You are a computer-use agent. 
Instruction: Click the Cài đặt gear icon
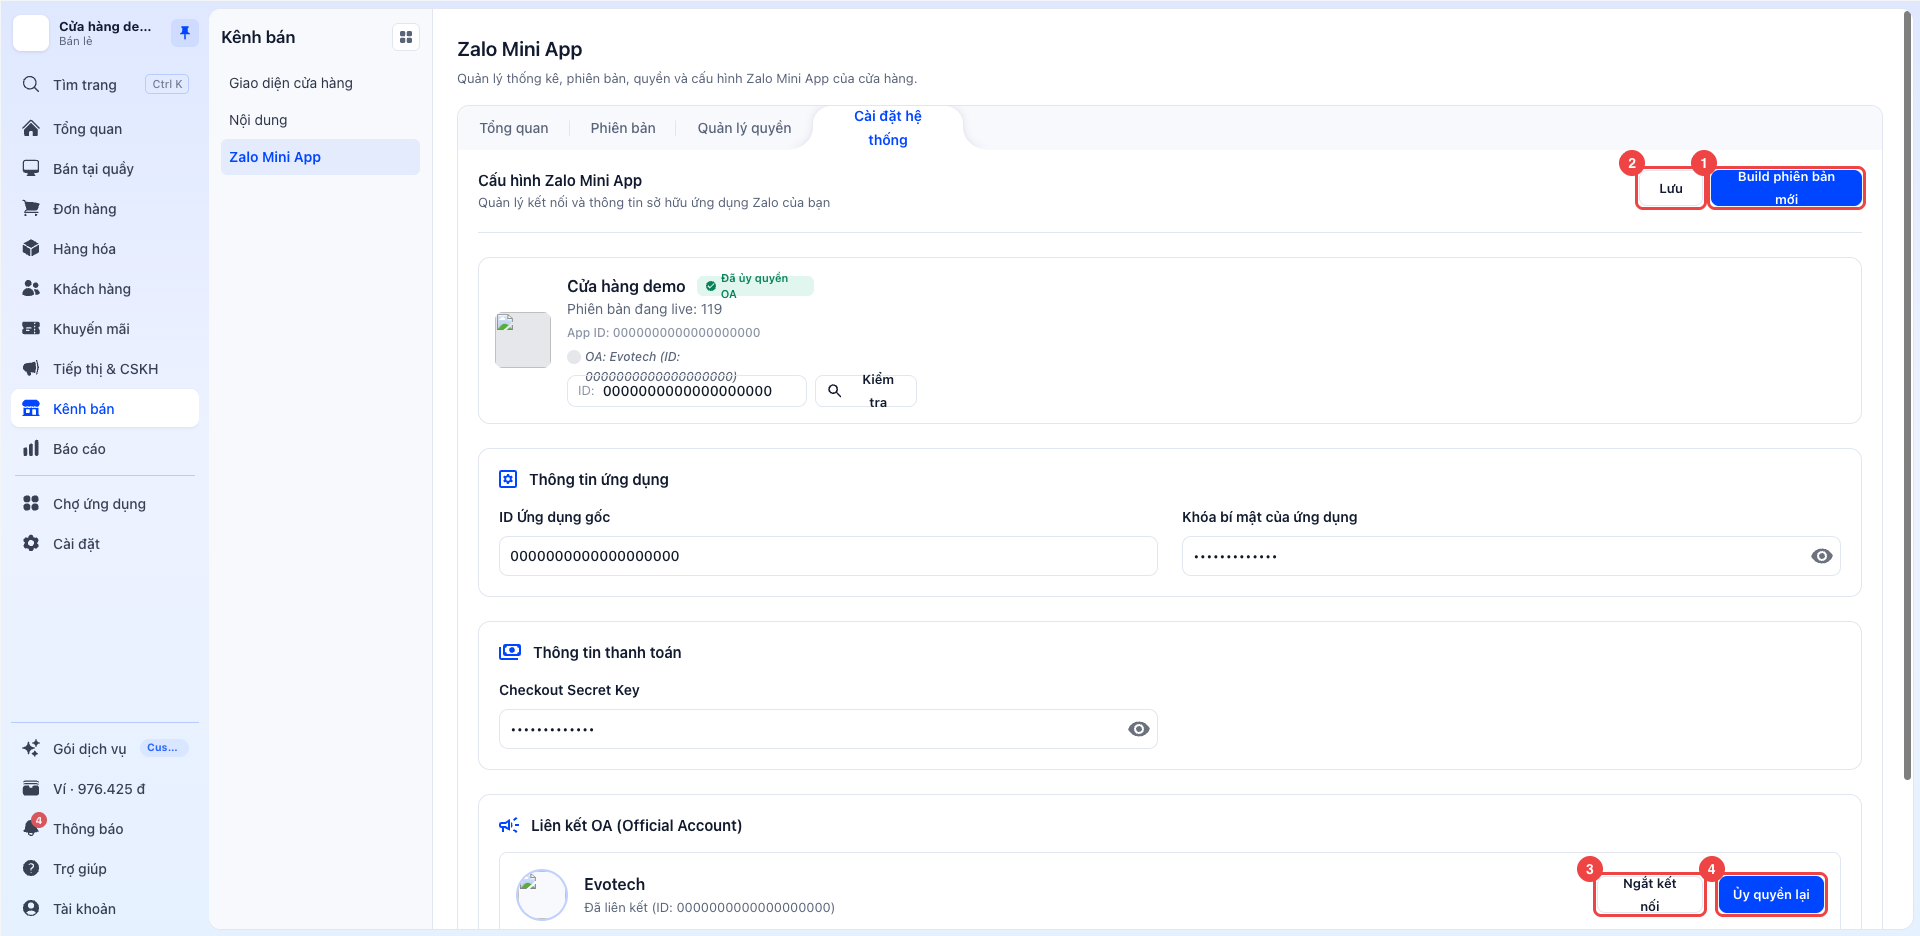pos(31,543)
